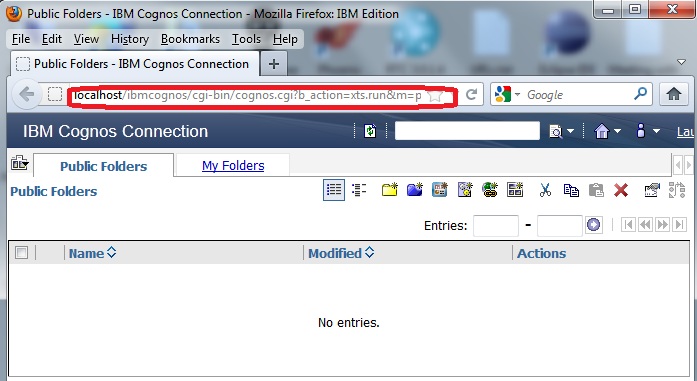This screenshot has height=381, width=697.
Task: Click the Firefox Home button
Action: [673, 94]
